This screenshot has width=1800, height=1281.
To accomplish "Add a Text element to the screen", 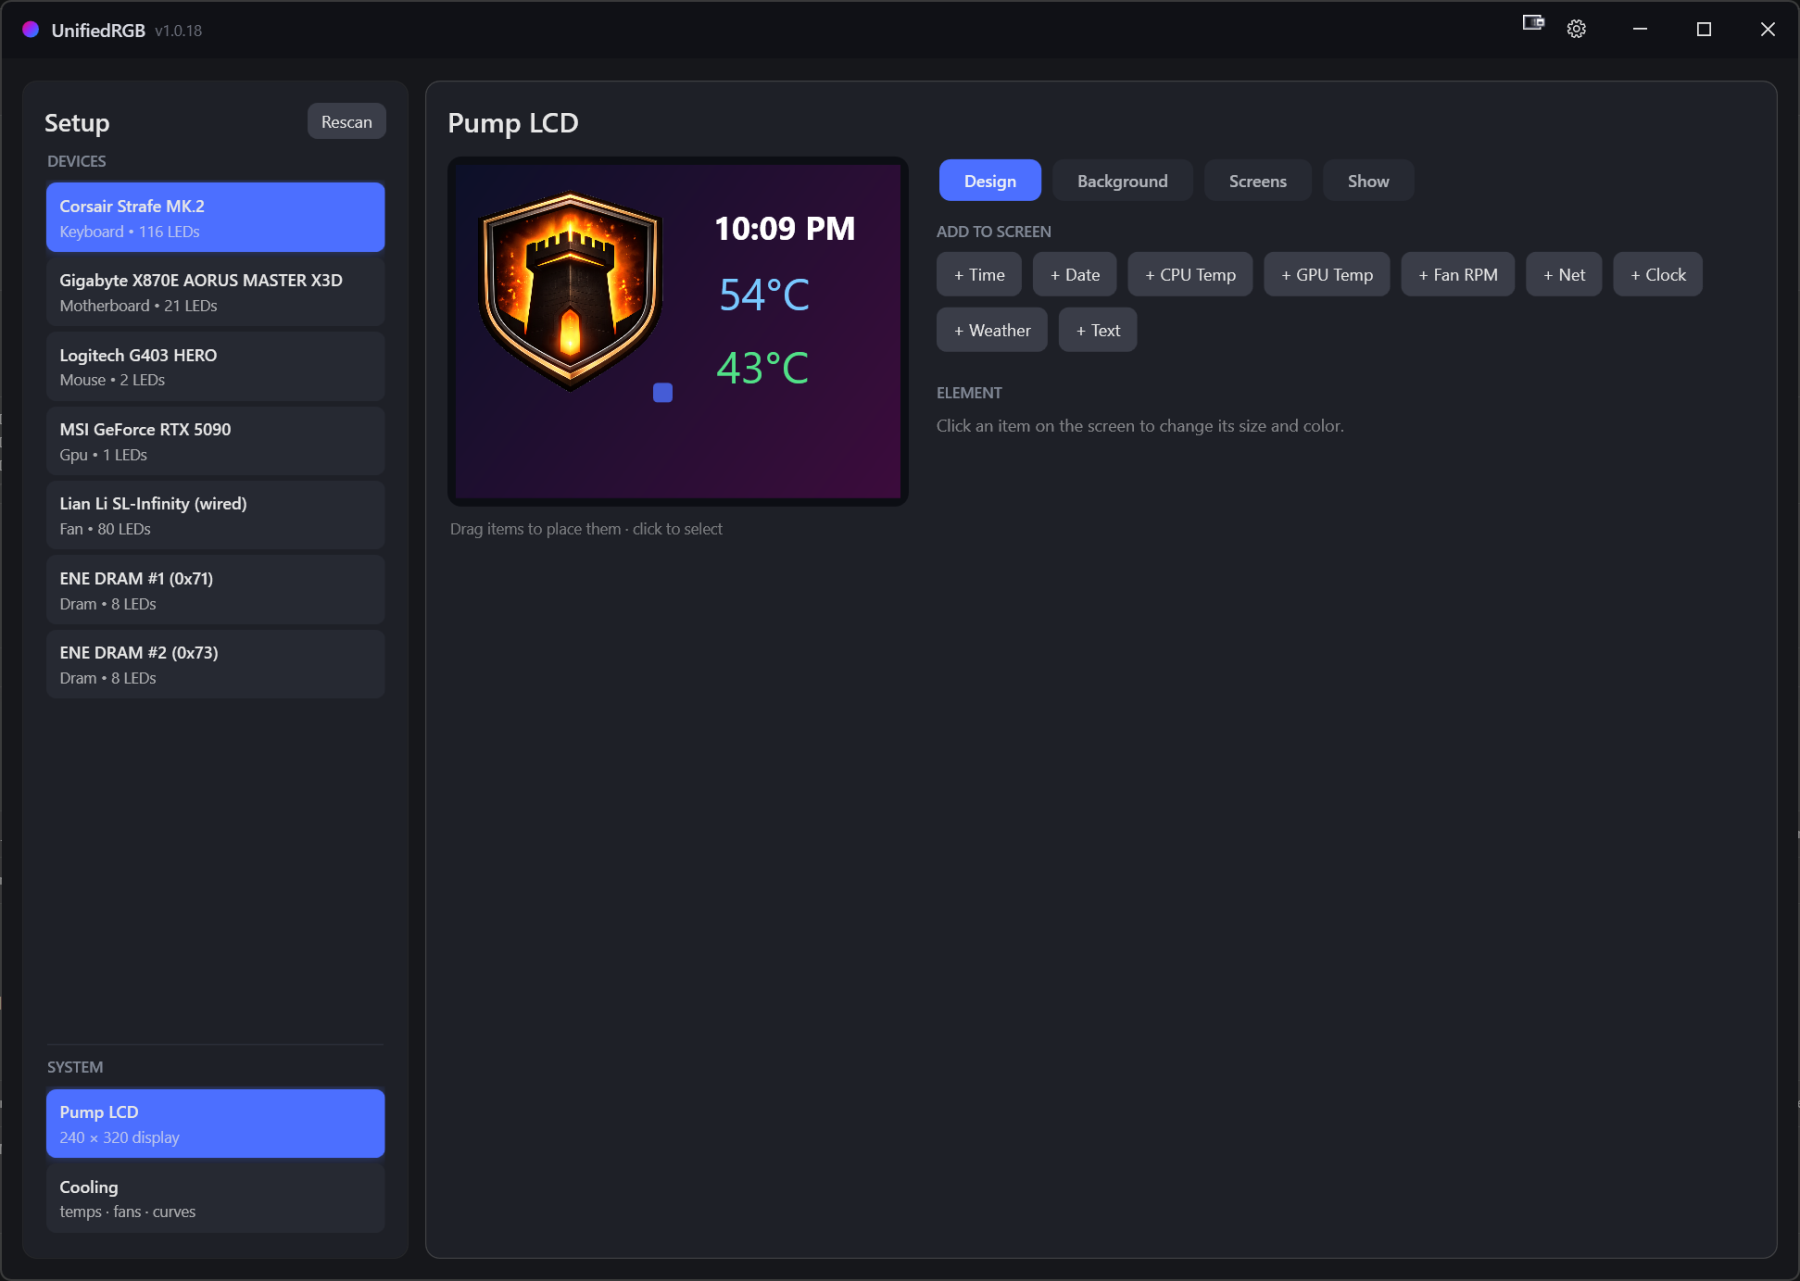I will click(1098, 331).
